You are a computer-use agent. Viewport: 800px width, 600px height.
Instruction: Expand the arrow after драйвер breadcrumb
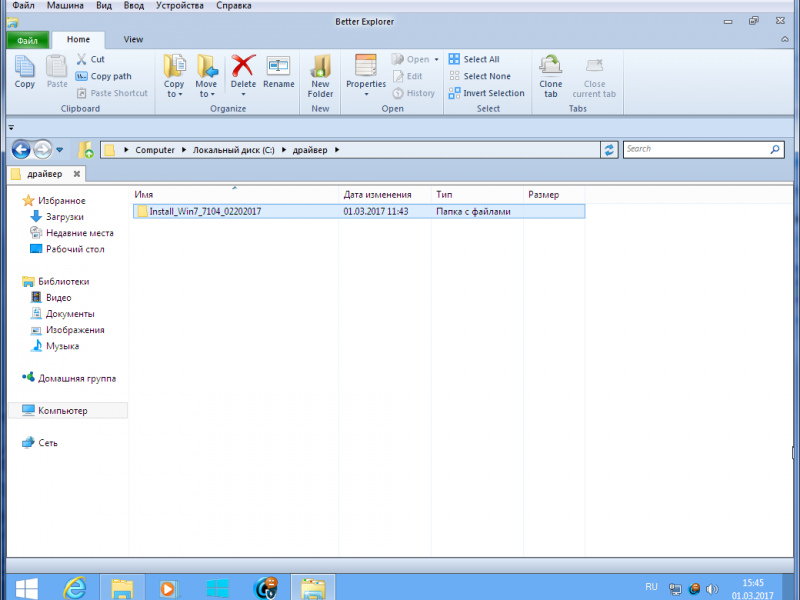click(337, 150)
